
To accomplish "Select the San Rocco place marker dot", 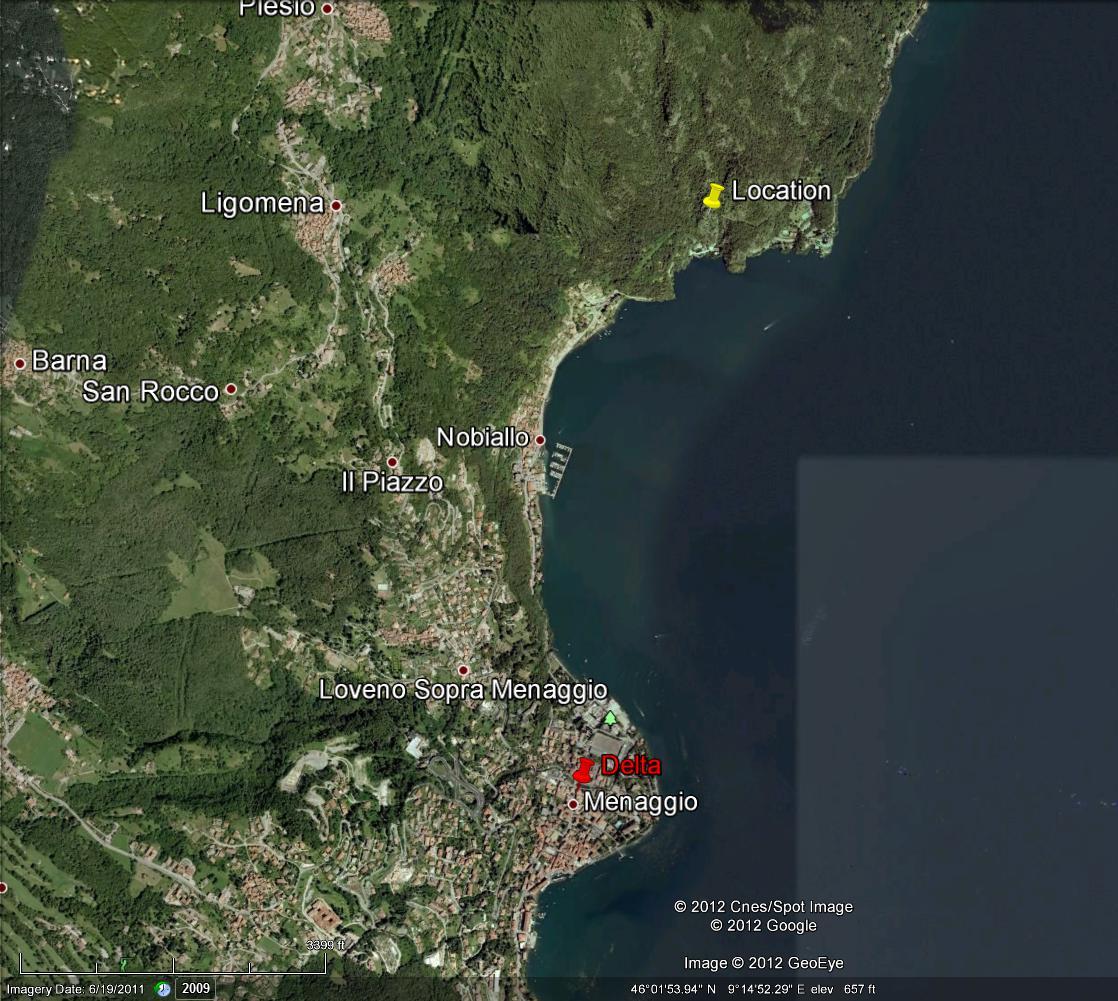I will pyautogui.click(x=231, y=389).
